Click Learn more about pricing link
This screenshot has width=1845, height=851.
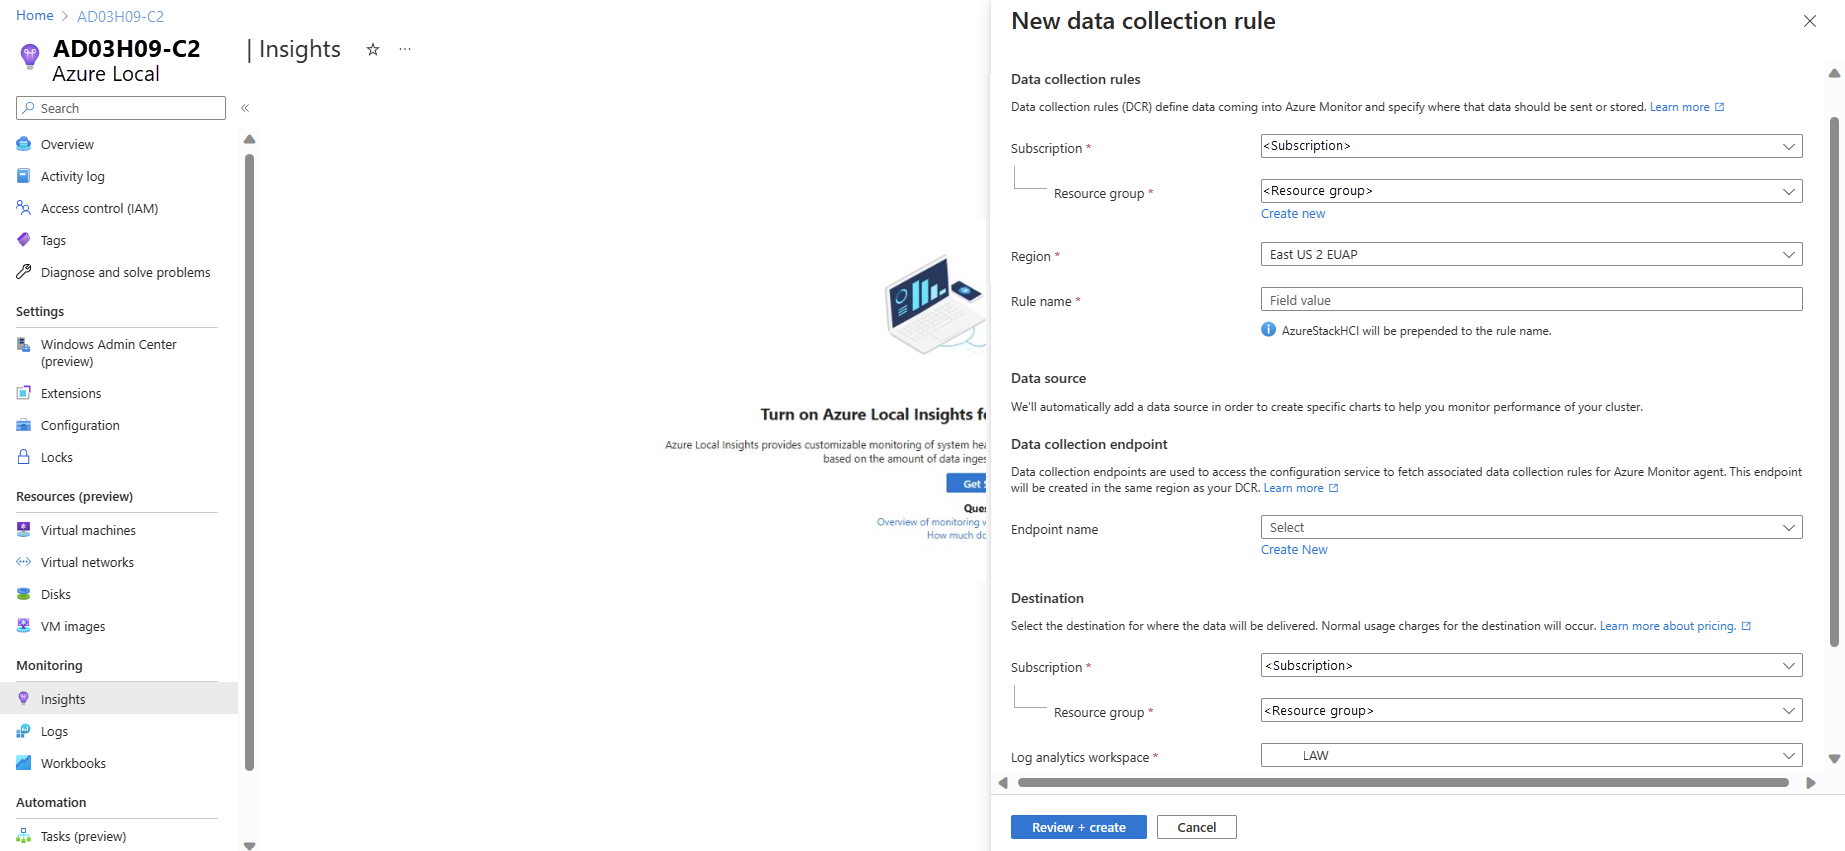click(1675, 626)
